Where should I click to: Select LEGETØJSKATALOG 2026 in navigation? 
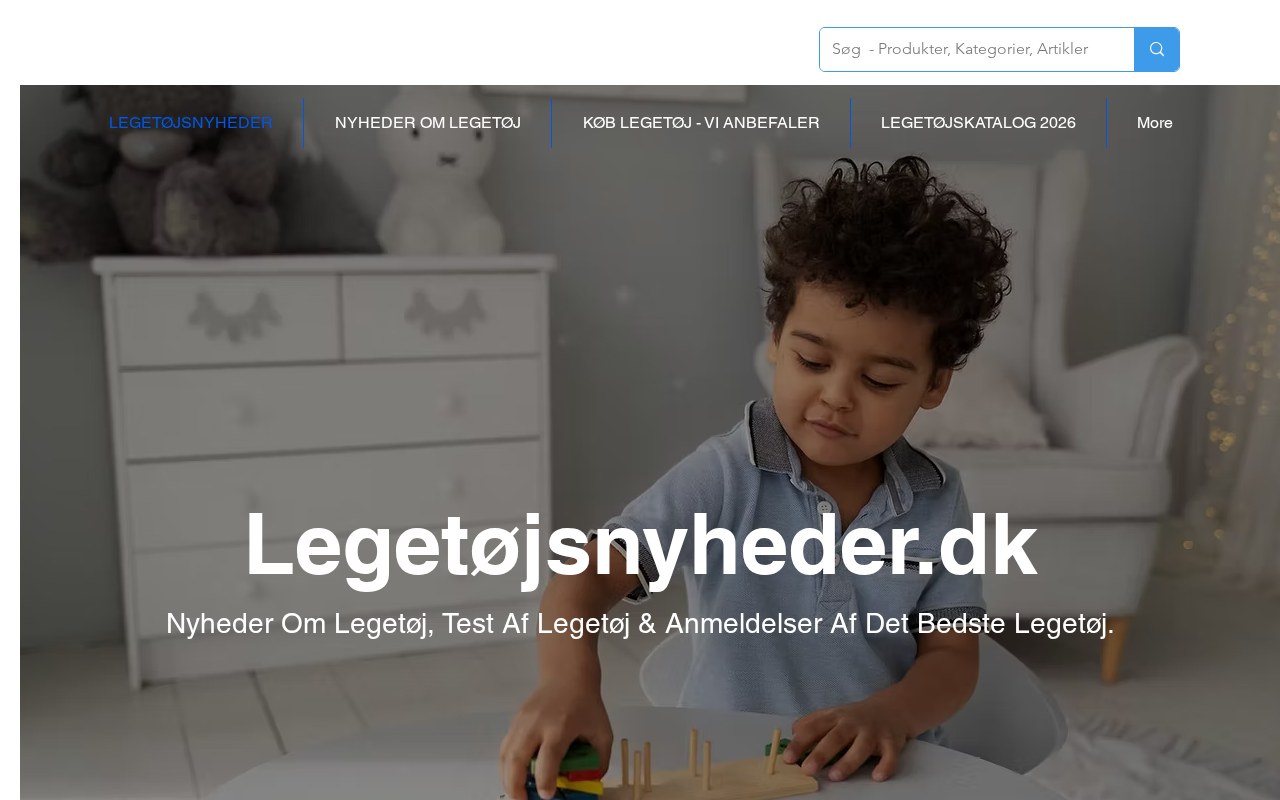click(978, 123)
